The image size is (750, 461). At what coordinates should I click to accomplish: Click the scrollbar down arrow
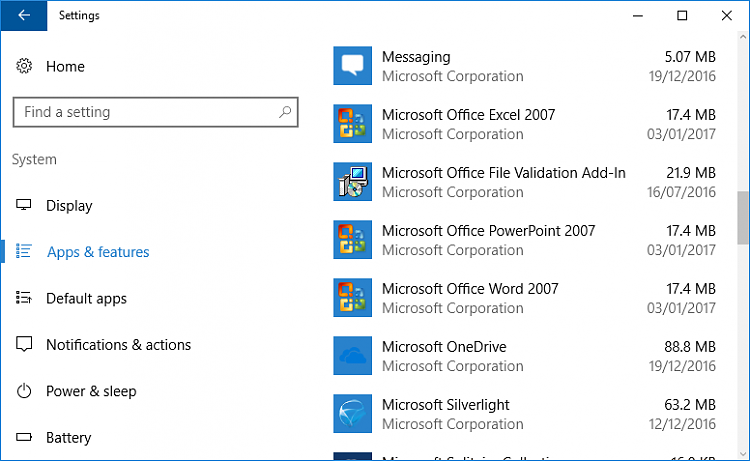click(743, 454)
